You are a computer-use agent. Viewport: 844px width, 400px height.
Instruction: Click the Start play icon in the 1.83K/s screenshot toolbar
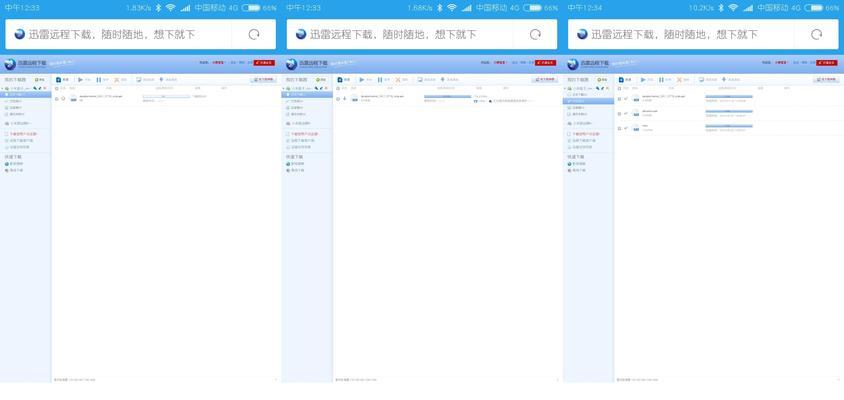pyautogui.click(x=80, y=80)
